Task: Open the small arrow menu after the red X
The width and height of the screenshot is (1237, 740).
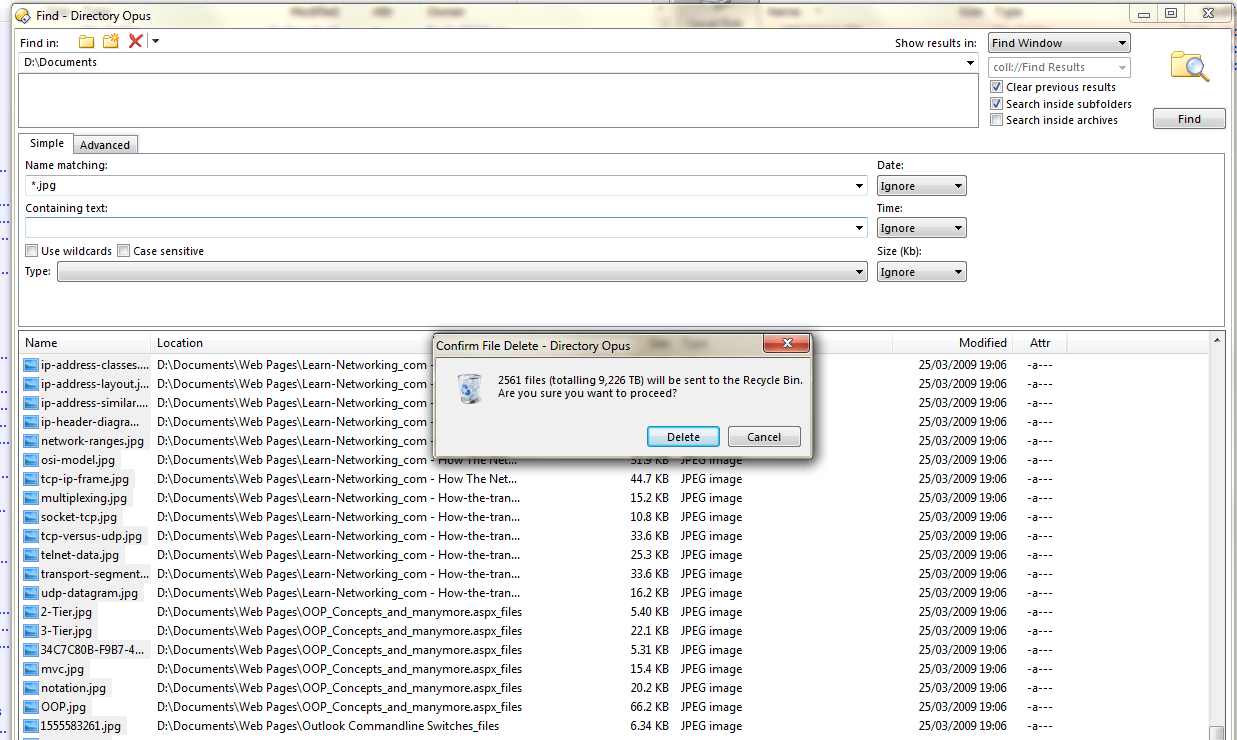Action: [x=156, y=41]
